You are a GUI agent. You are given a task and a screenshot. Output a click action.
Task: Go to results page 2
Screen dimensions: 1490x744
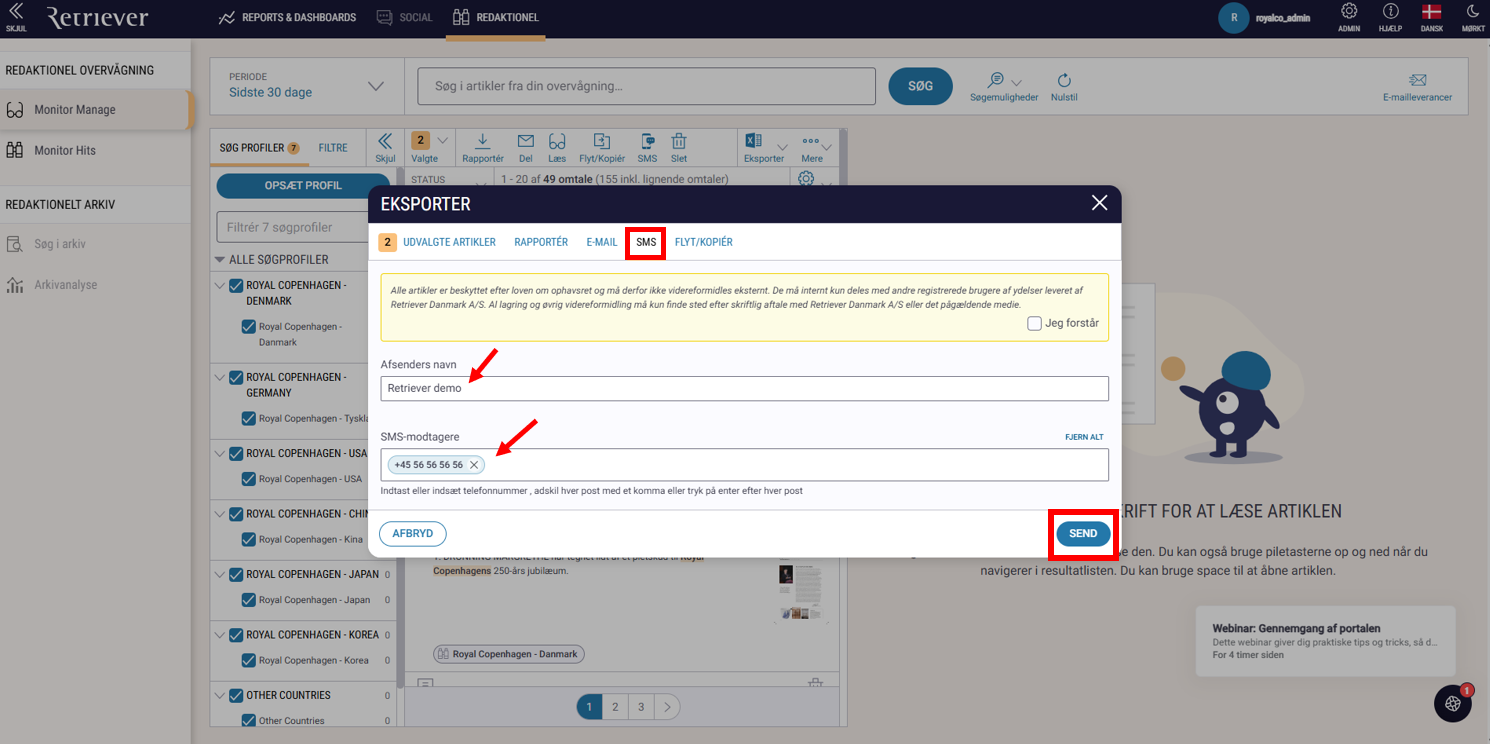pyautogui.click(x=615, y=707)
